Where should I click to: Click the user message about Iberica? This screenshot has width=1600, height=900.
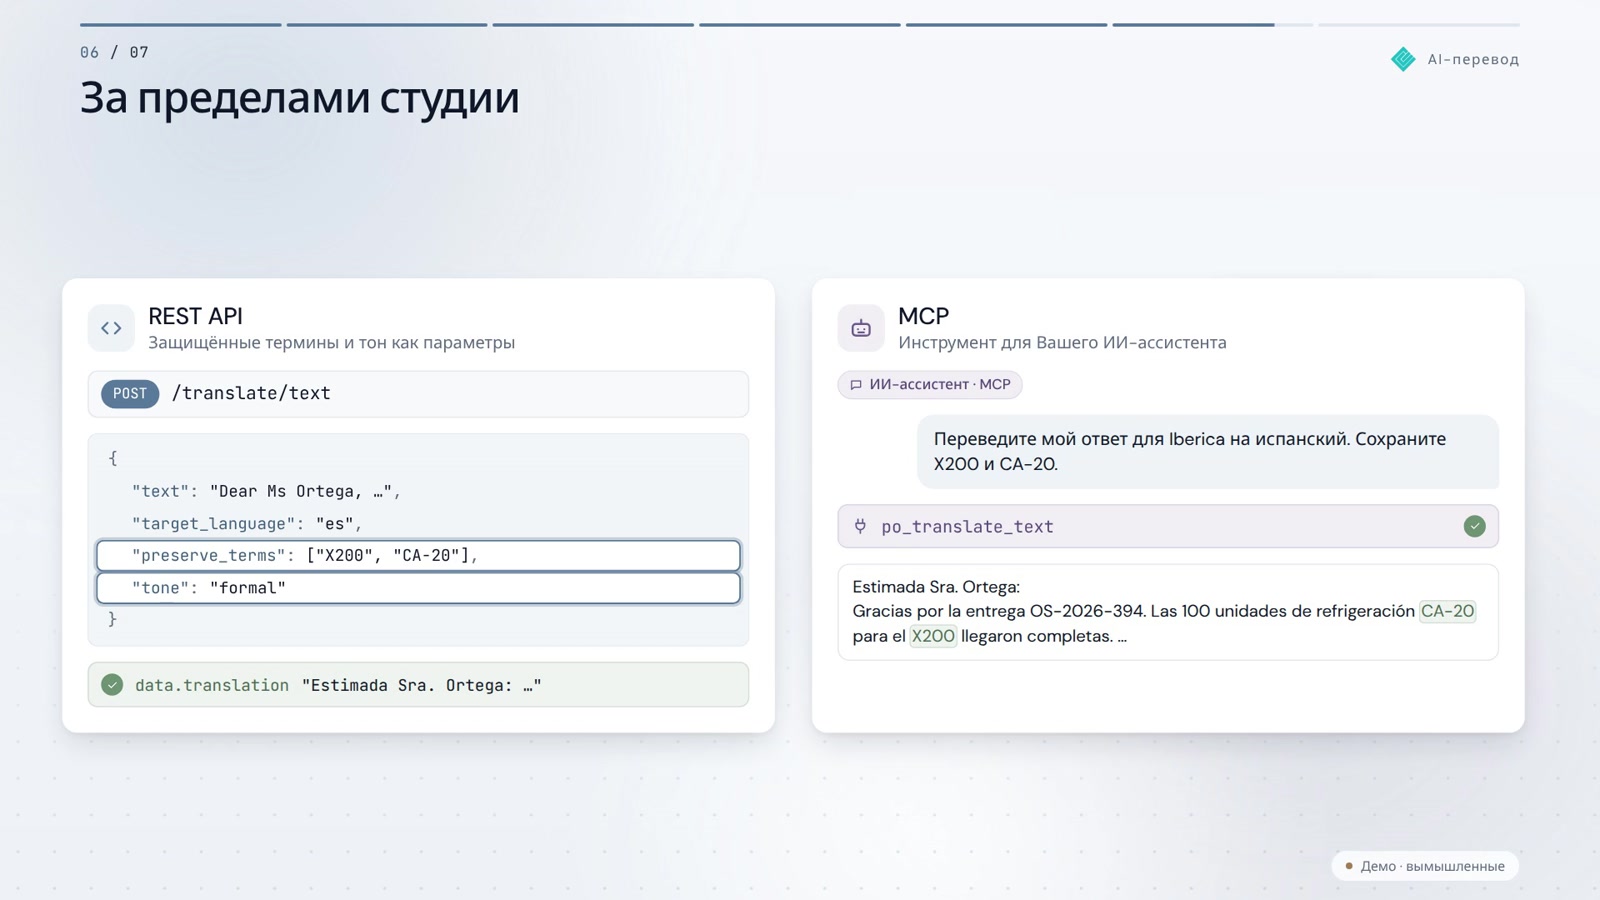(x=1208, y=452)
